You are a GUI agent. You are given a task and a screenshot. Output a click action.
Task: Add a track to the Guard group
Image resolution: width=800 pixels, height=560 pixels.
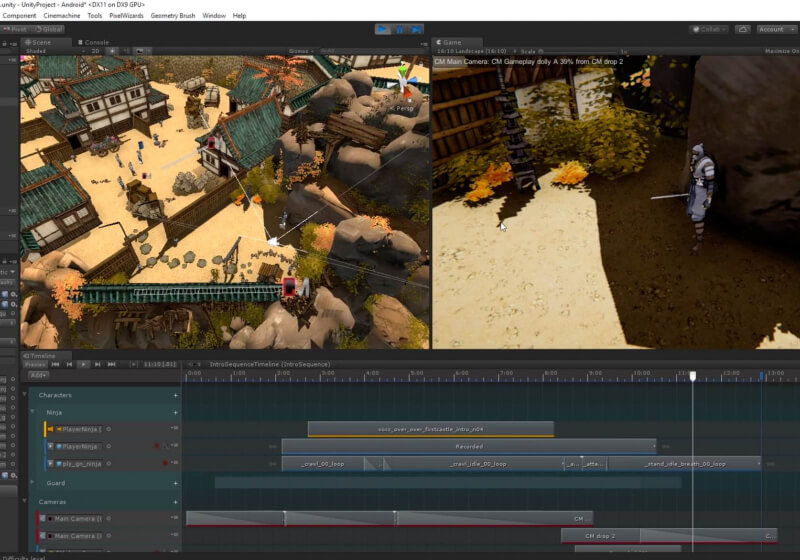(x=176, y=483)
